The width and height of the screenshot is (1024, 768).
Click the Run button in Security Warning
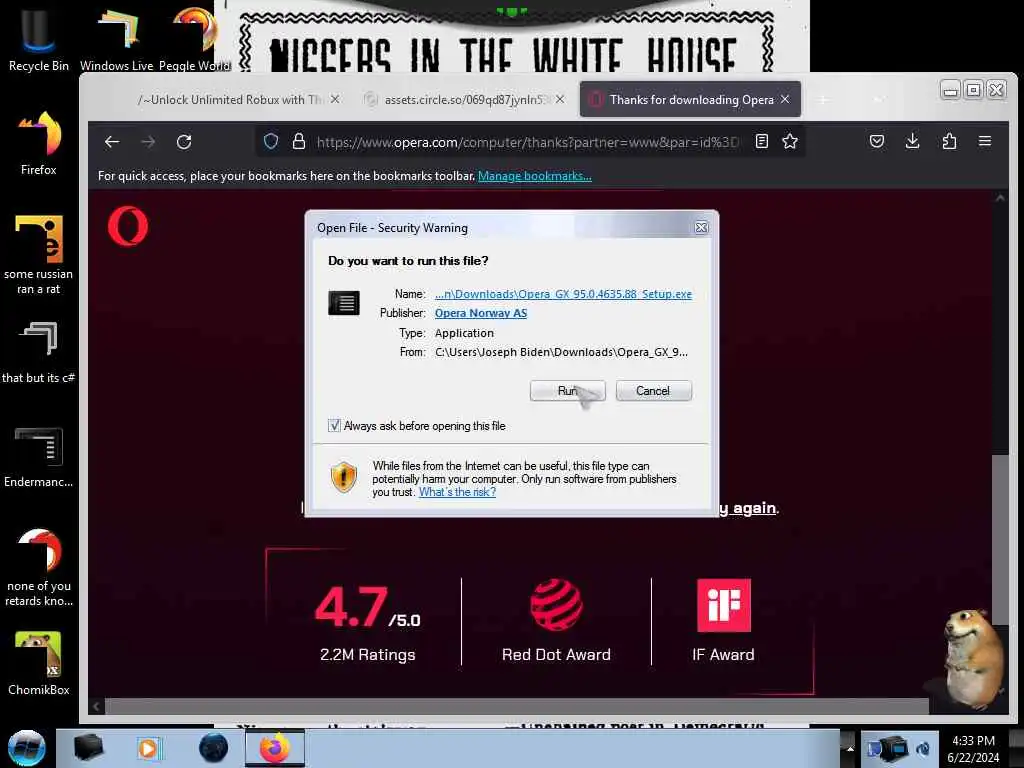[x=567, y=391]
